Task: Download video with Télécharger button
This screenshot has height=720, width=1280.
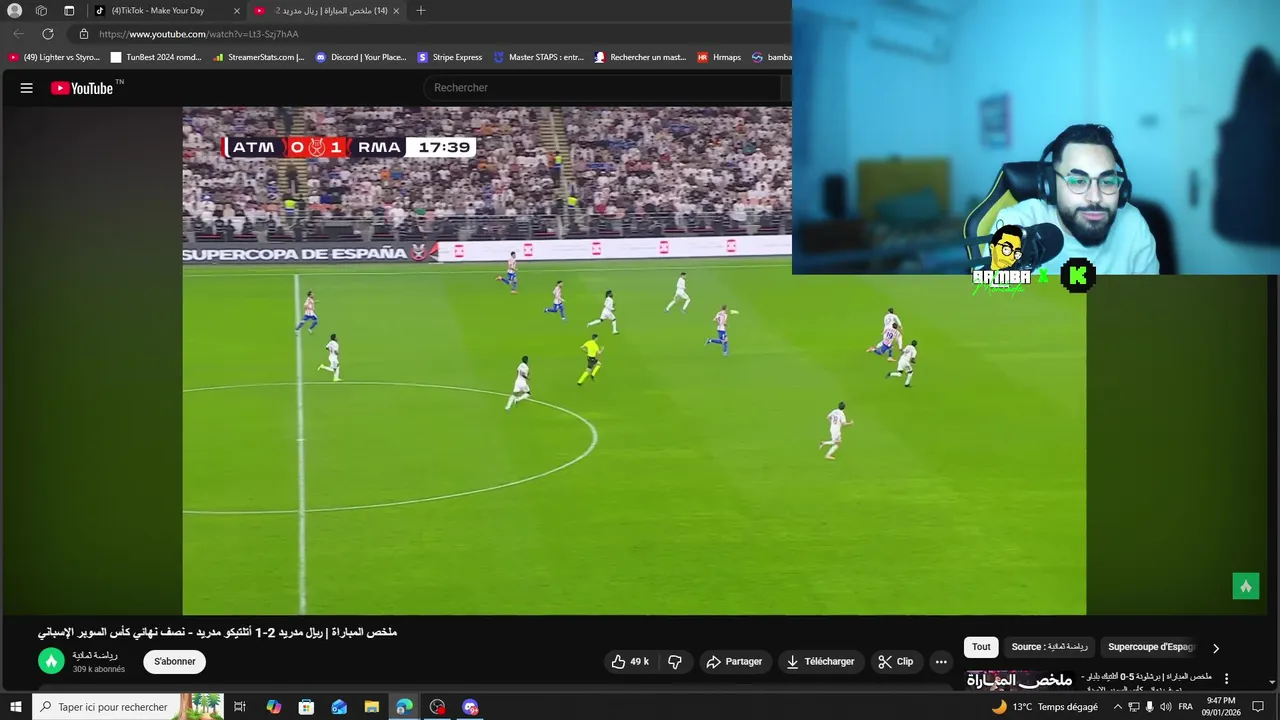Action: point(820,662)
